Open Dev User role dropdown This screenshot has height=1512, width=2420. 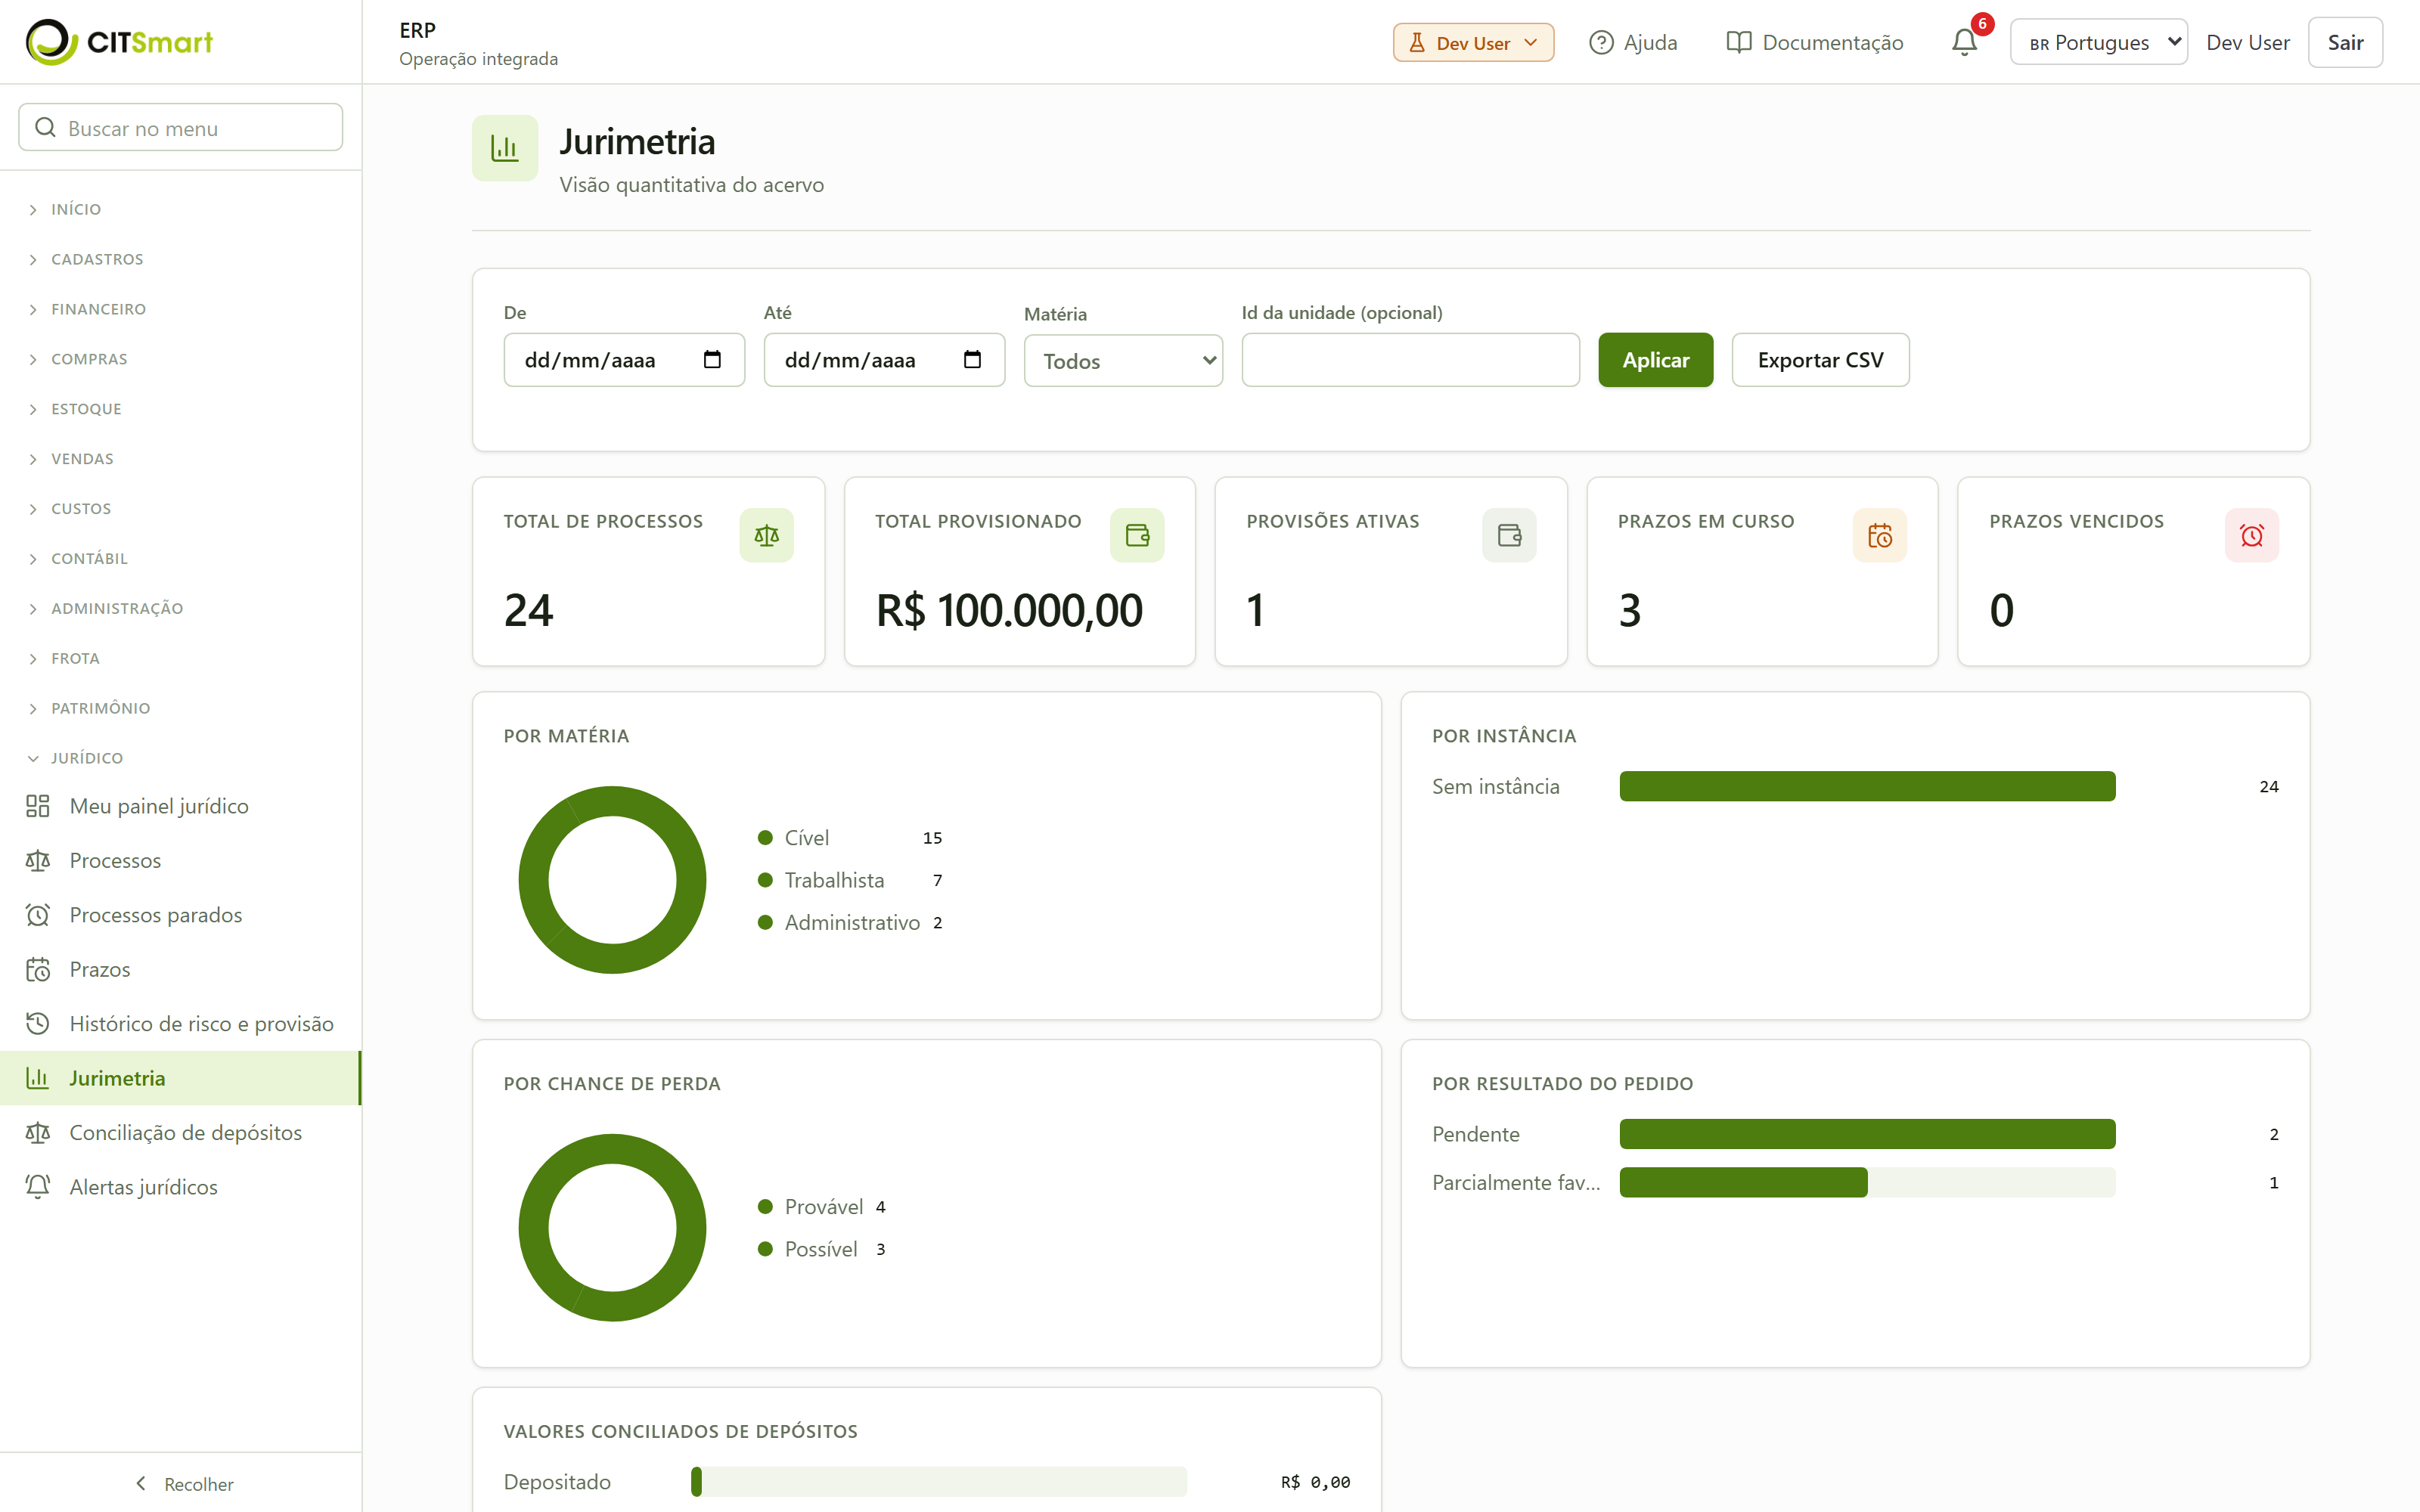pos(1473,43)
